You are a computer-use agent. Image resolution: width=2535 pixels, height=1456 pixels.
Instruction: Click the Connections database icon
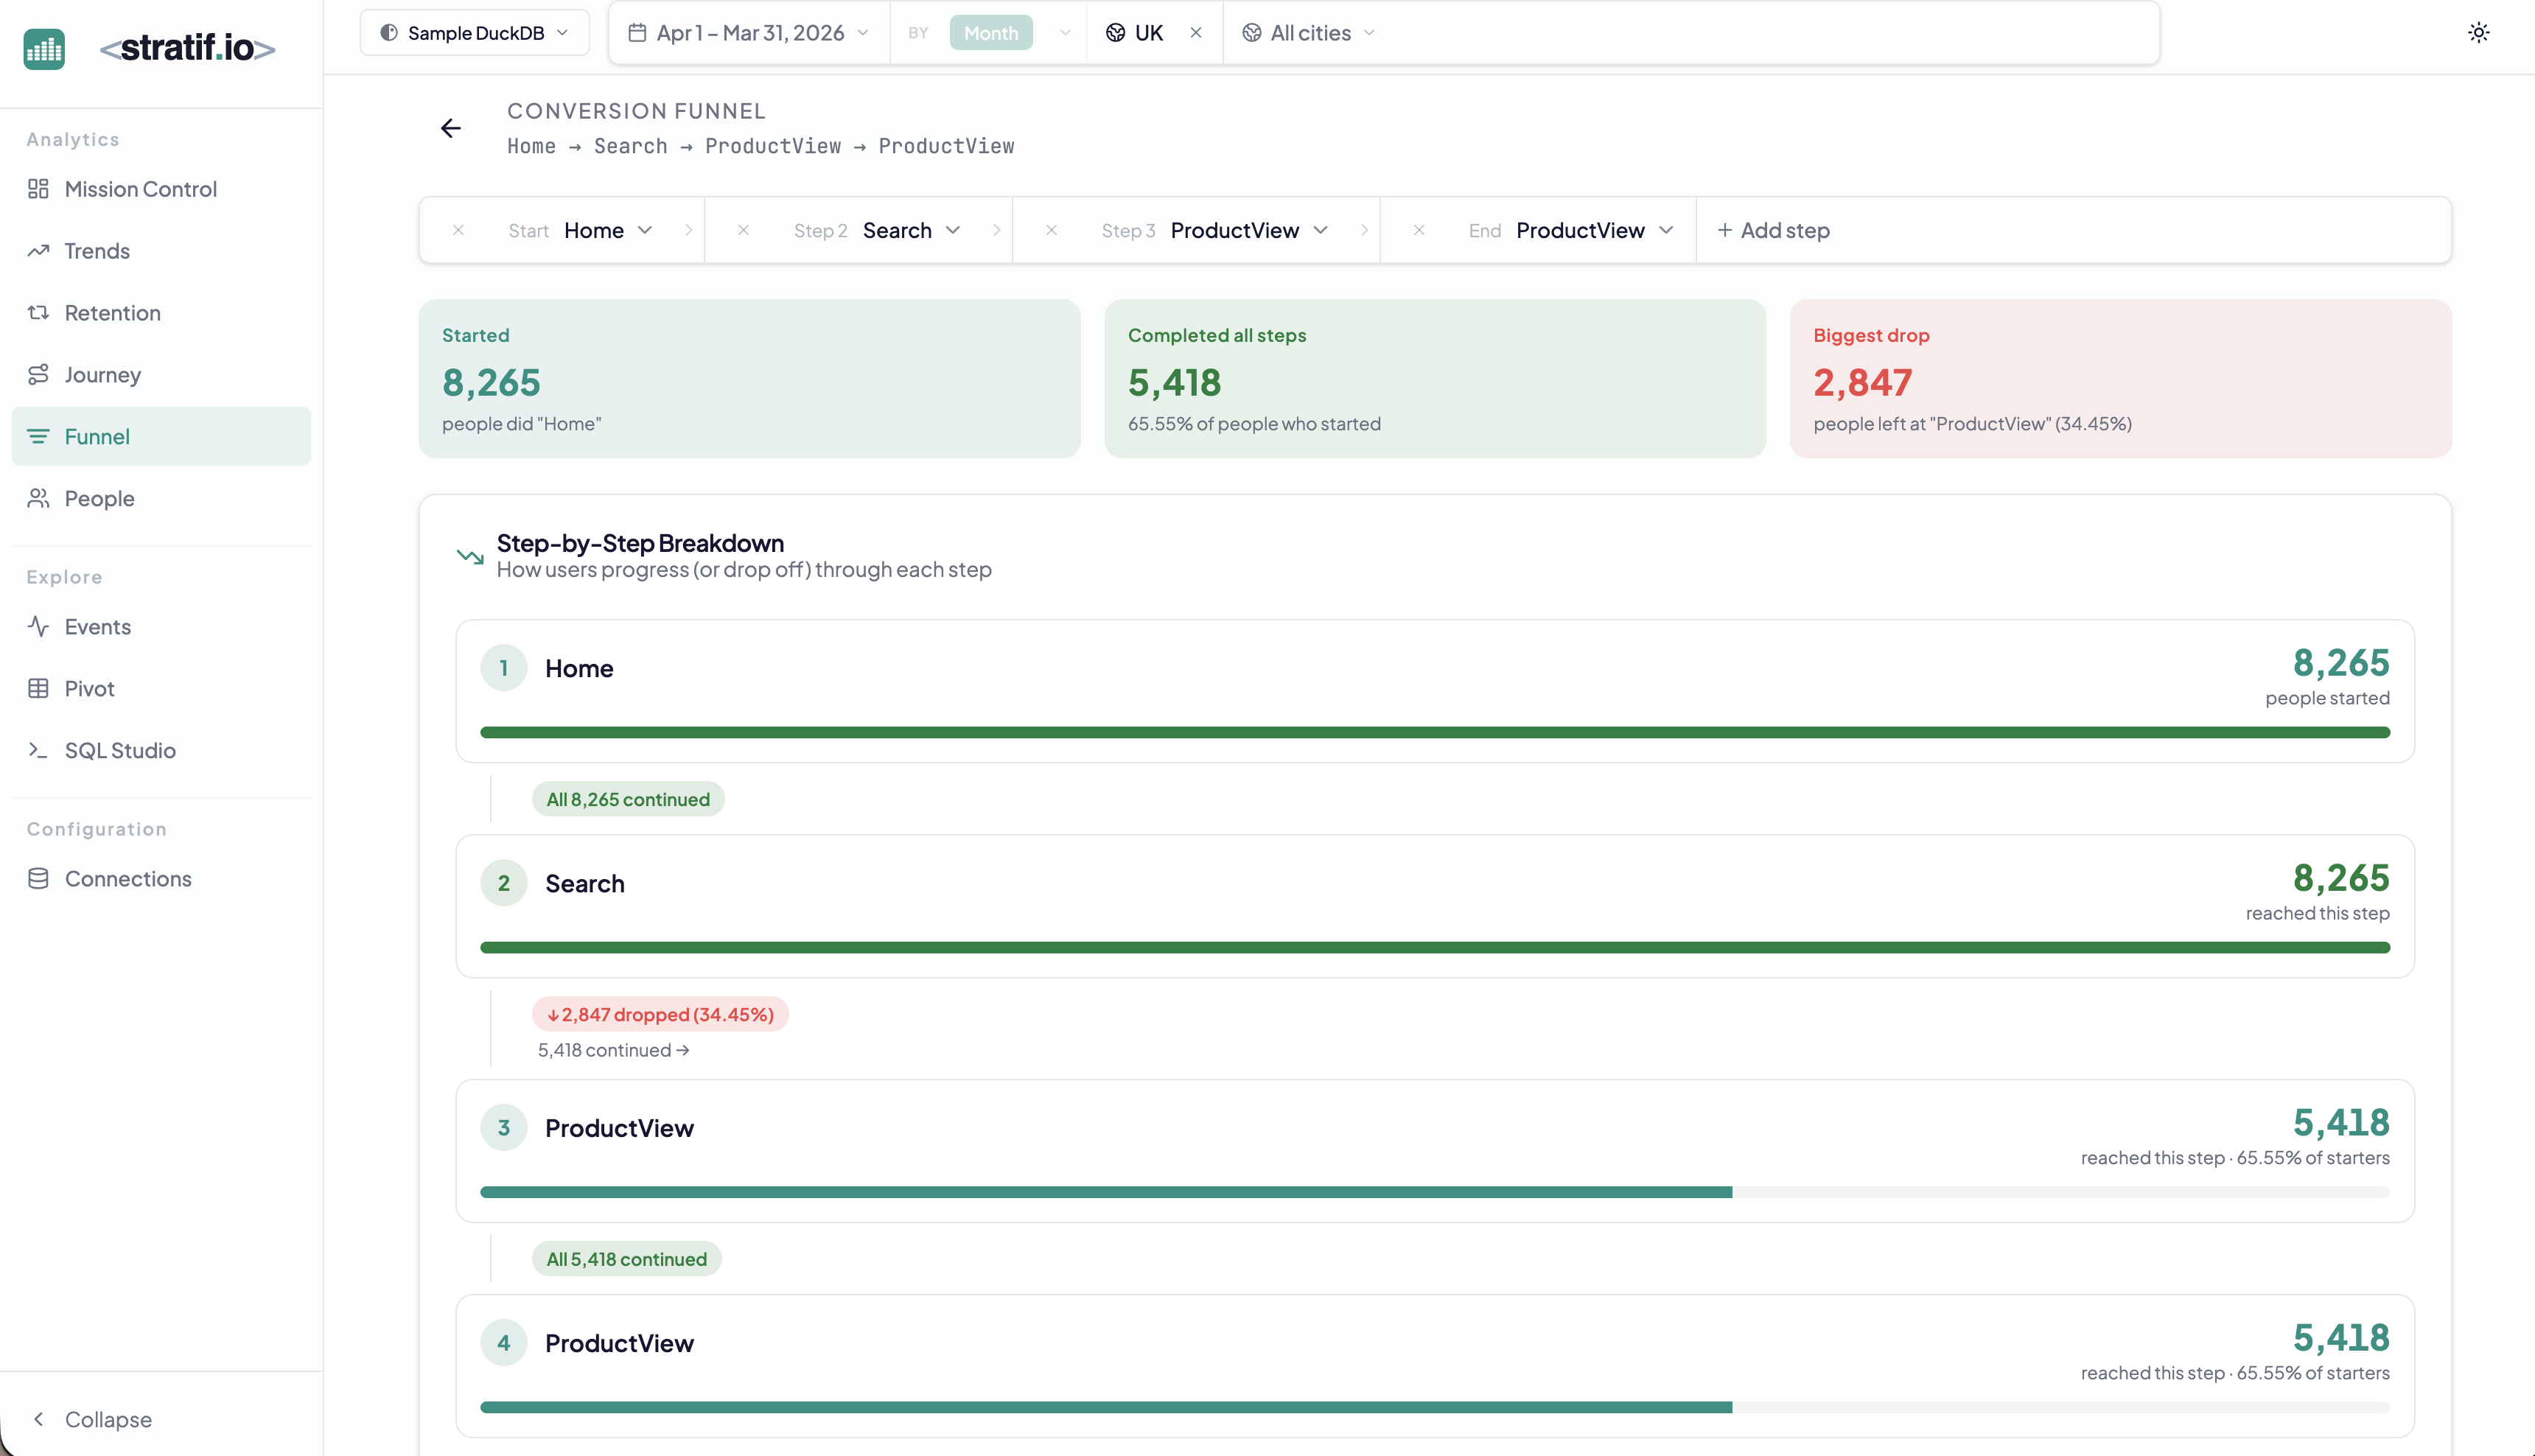click(x=38, y=878)
